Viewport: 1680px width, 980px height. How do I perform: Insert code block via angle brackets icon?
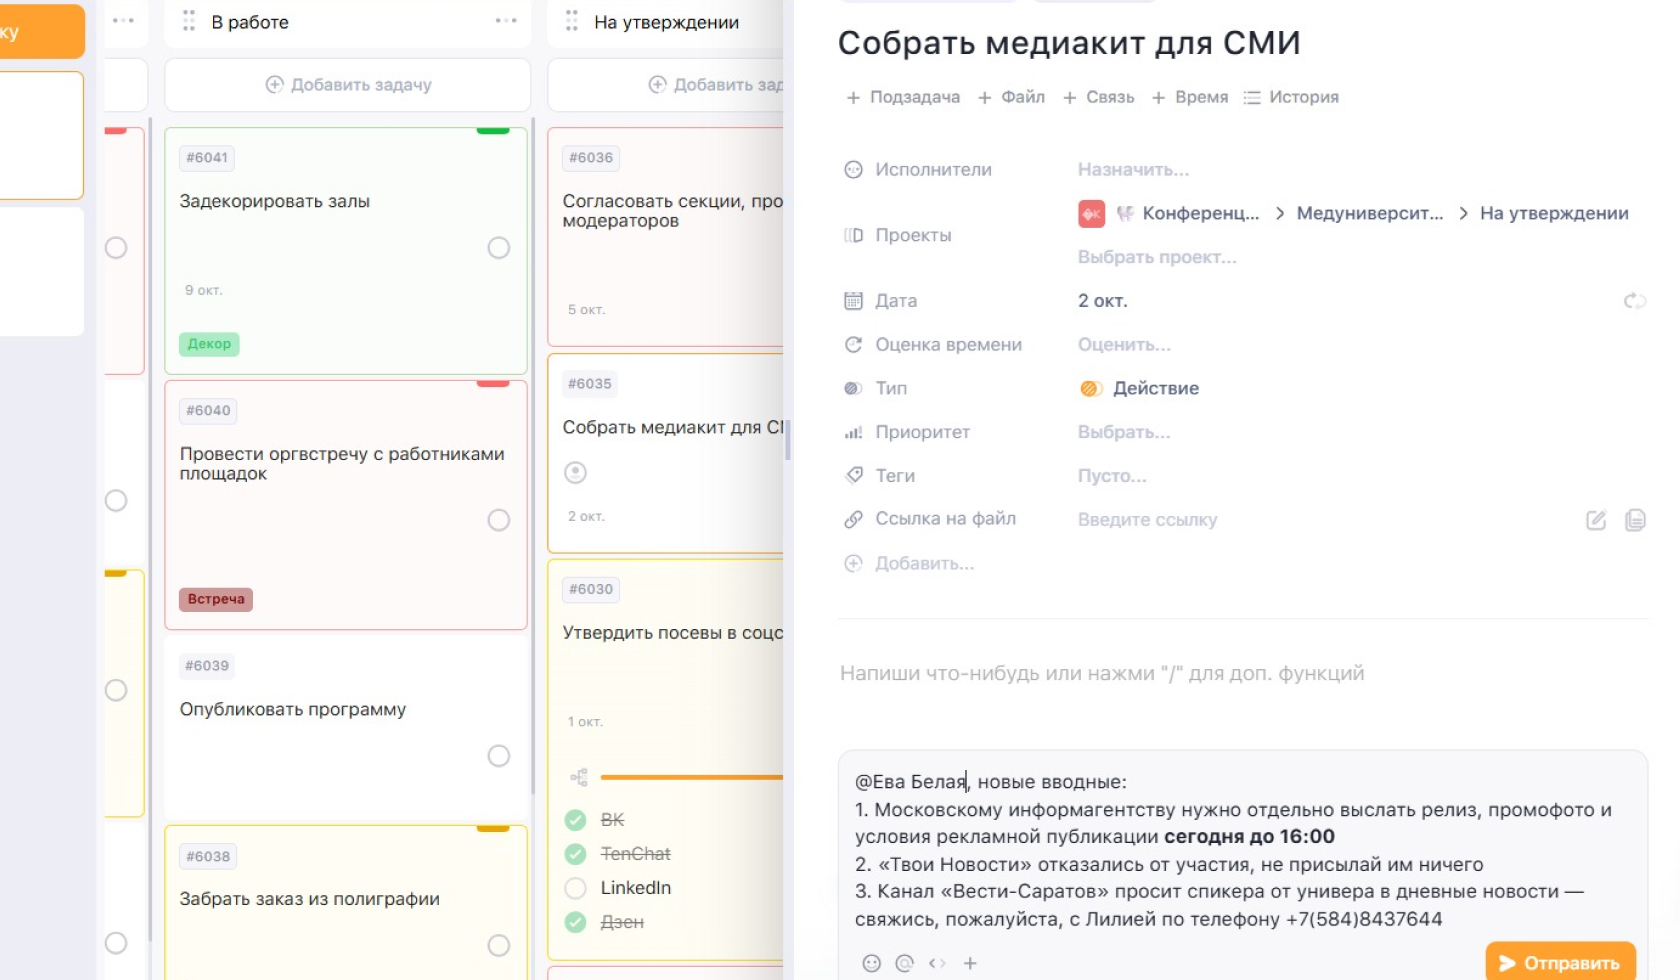coord(937,963)
